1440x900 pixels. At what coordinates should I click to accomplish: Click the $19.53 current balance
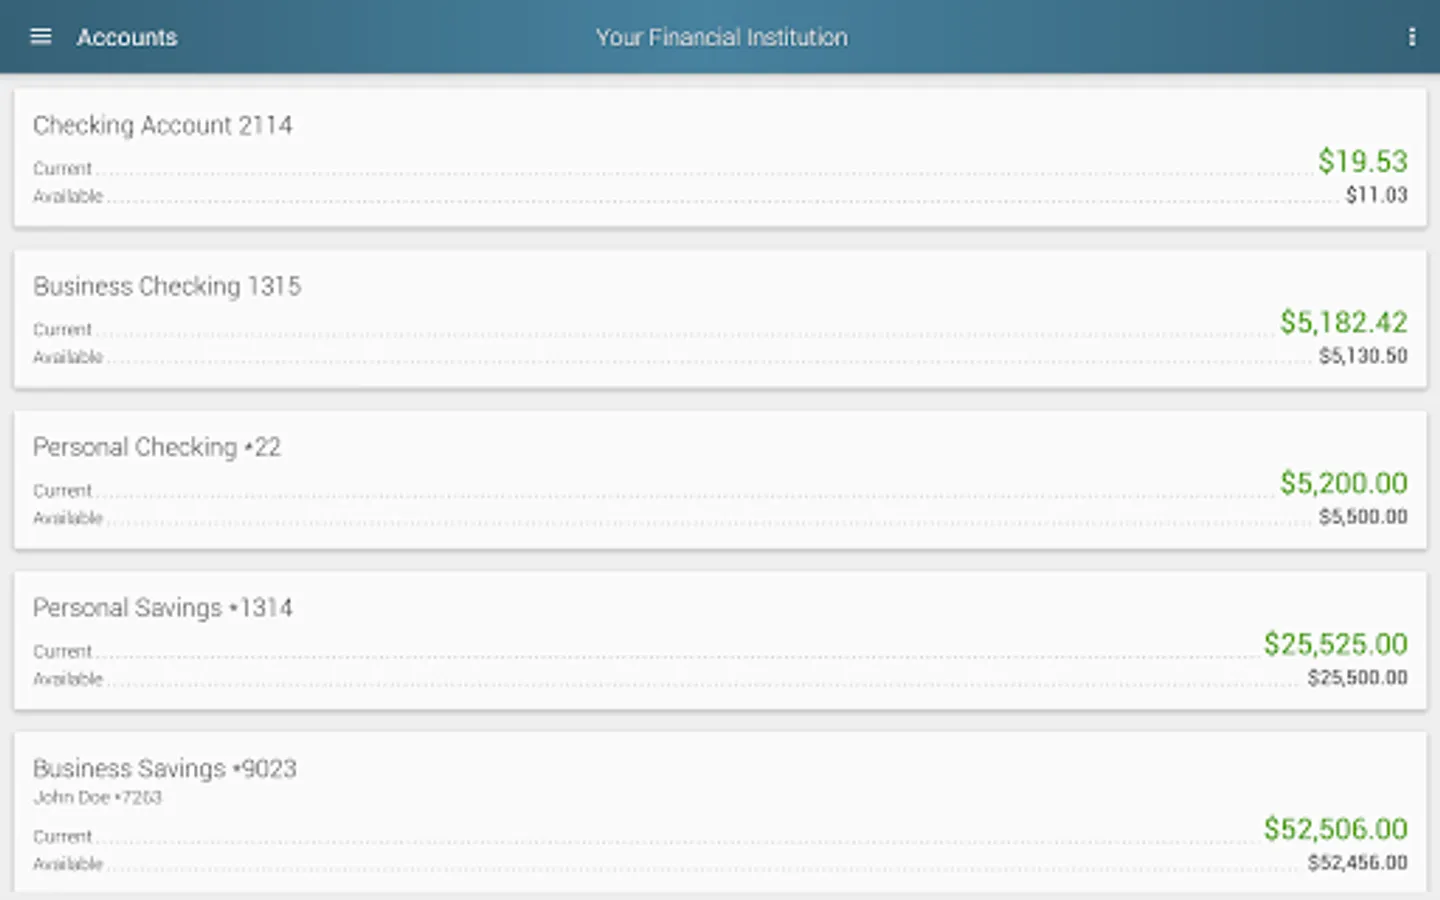(x=1362, y=161)
